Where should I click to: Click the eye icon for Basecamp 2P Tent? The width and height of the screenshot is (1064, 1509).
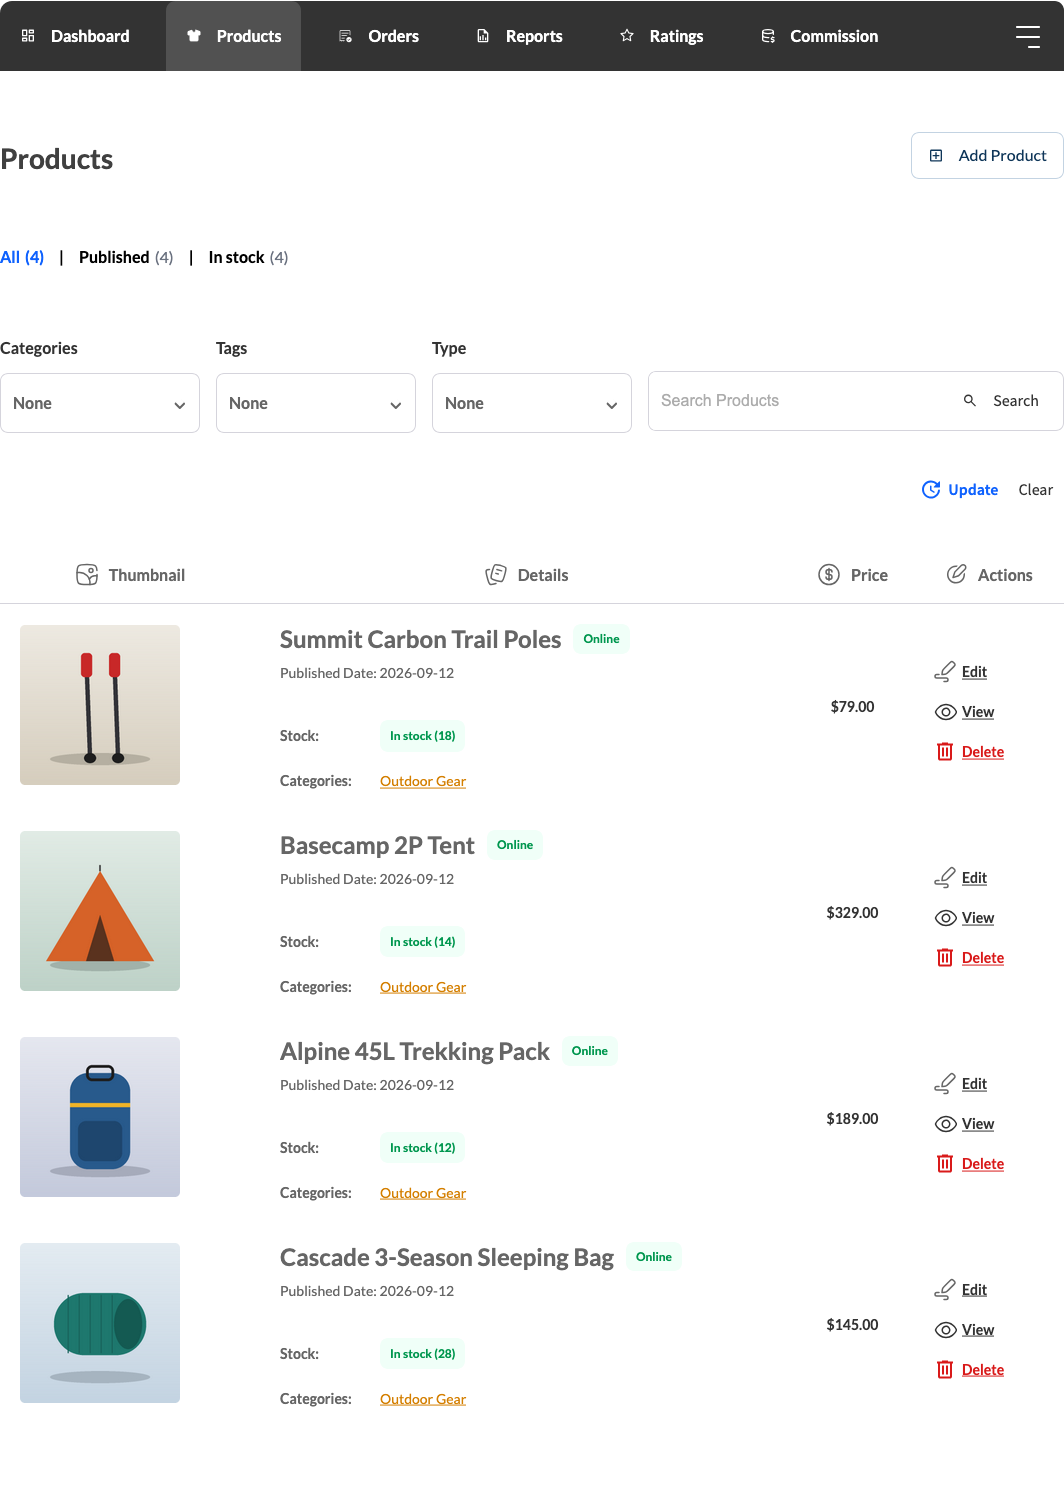945,918
